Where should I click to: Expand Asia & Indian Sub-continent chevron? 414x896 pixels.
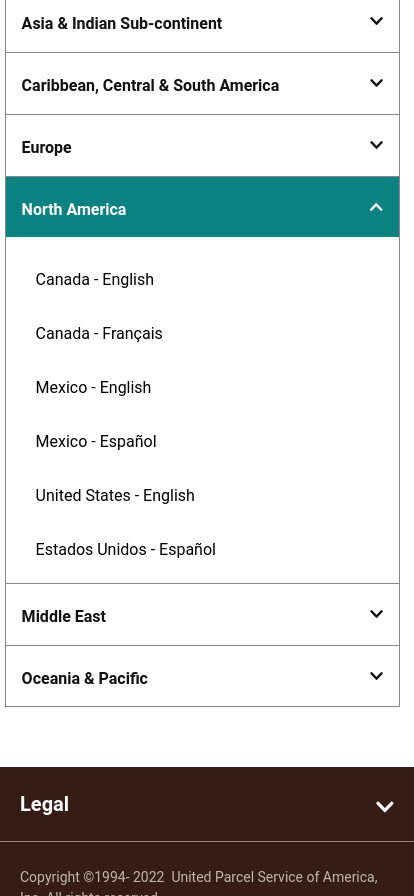(376, 22)
